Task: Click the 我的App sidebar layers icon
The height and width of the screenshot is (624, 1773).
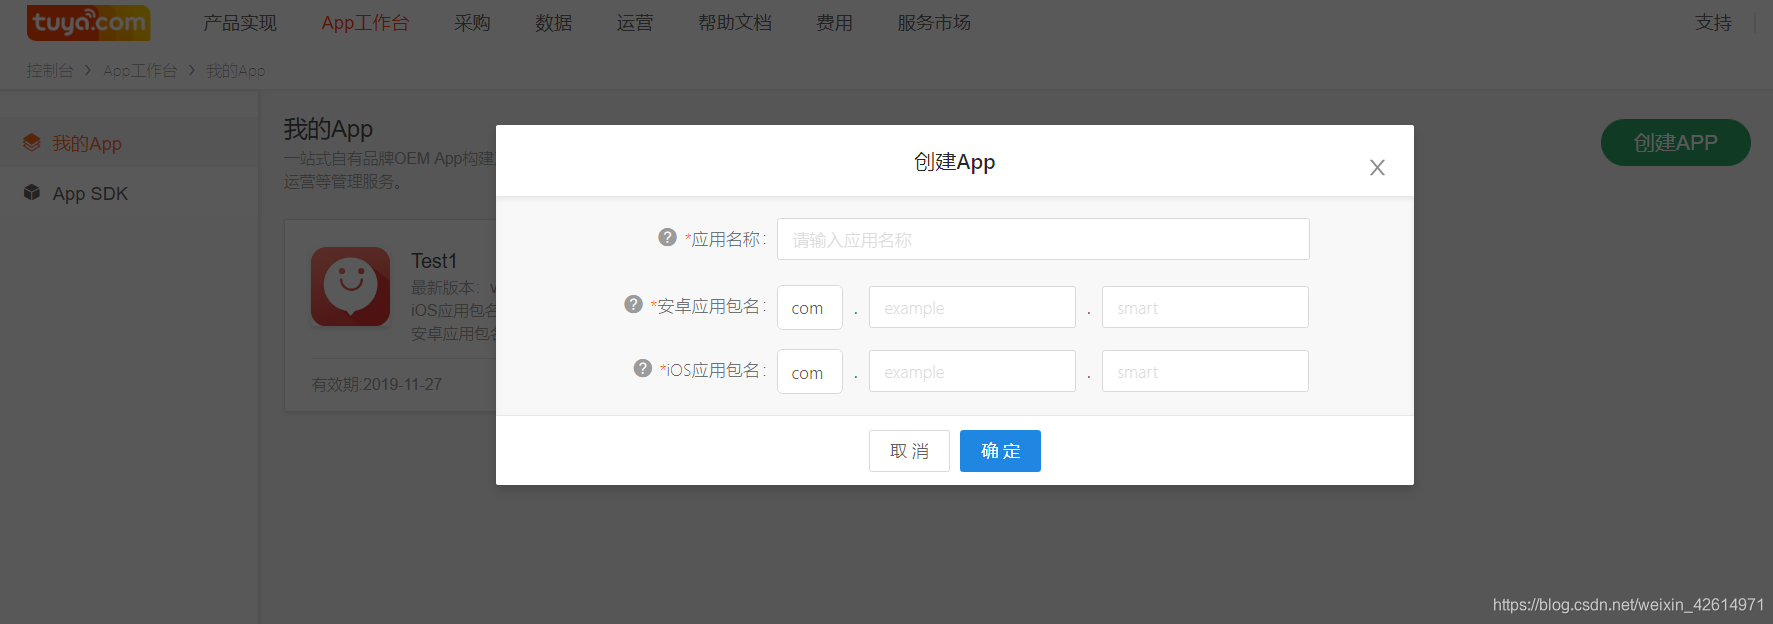Action: pyautogui.click(x=32, y=143)
